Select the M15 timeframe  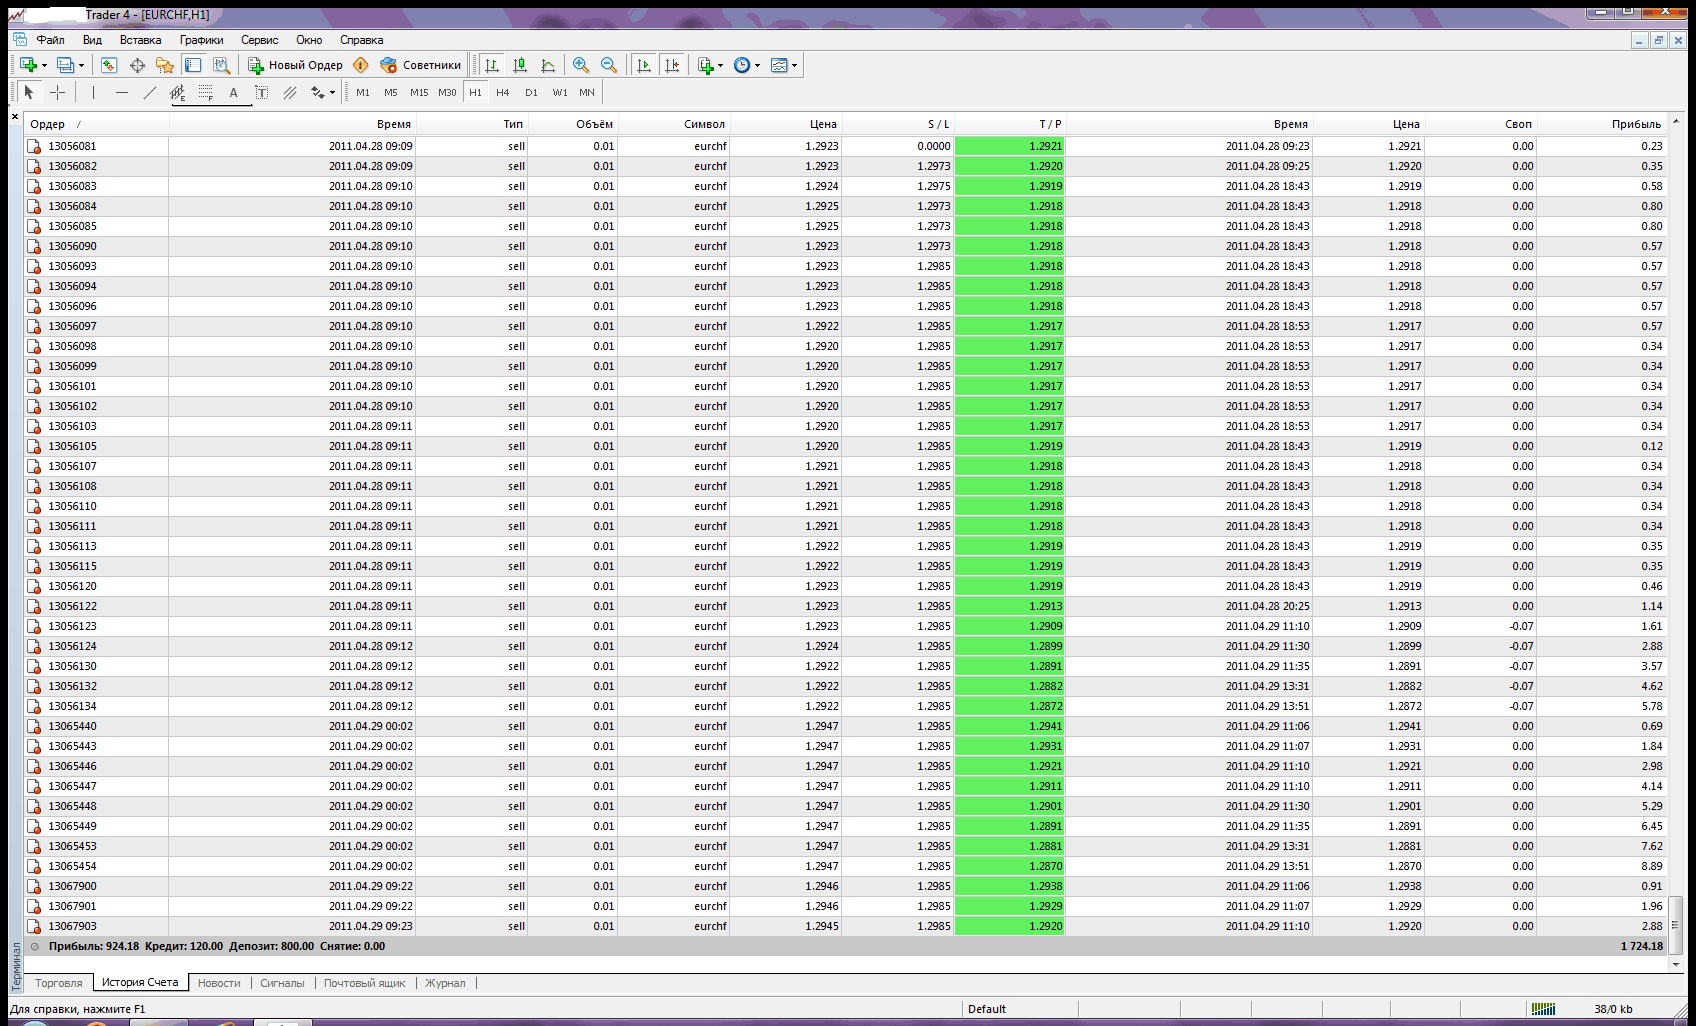(419, 92)
